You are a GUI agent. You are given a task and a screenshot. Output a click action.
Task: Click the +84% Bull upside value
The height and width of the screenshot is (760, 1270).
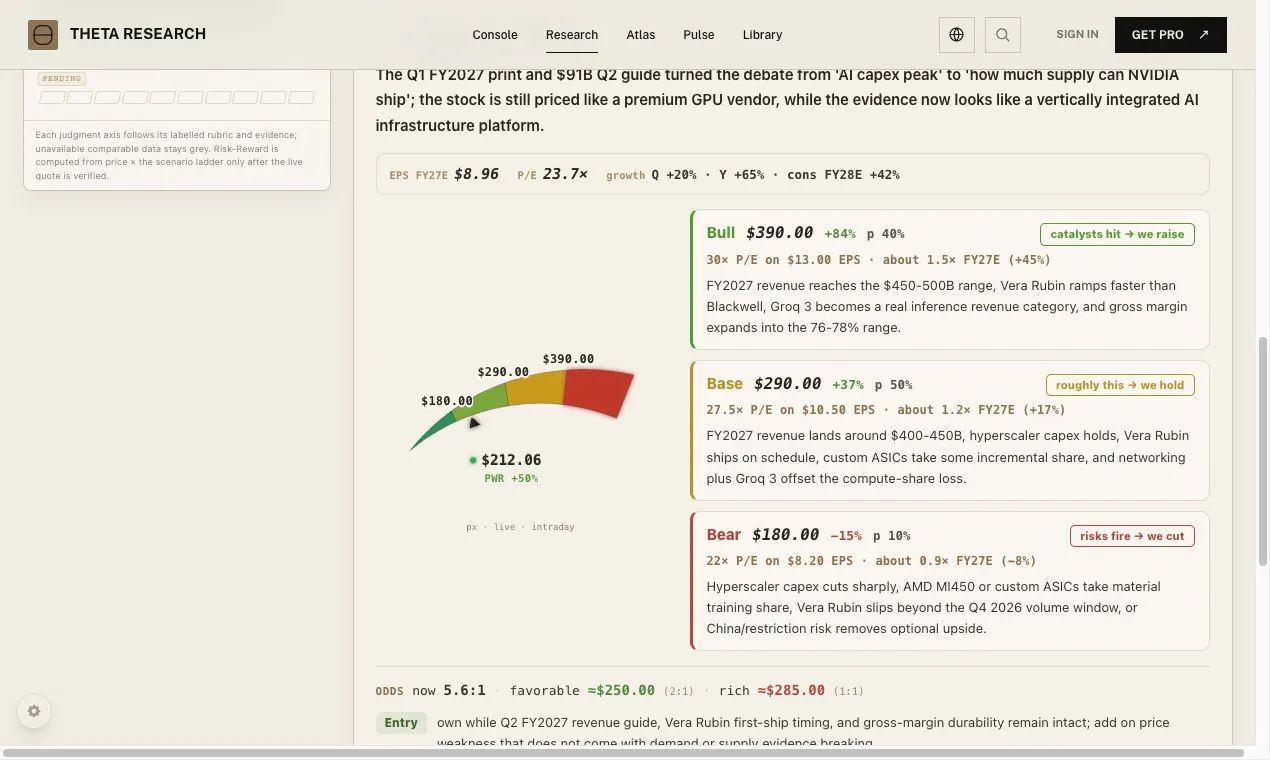pyautogui.click(x=840, y=234)
